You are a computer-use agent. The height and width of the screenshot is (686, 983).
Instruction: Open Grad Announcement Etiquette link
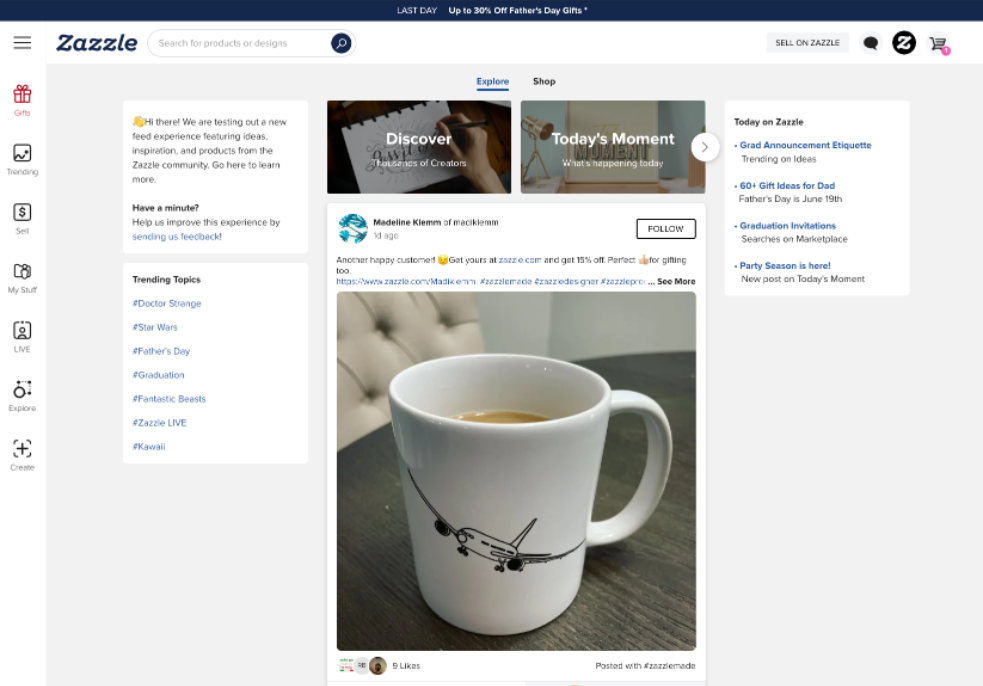click(806, 145)
